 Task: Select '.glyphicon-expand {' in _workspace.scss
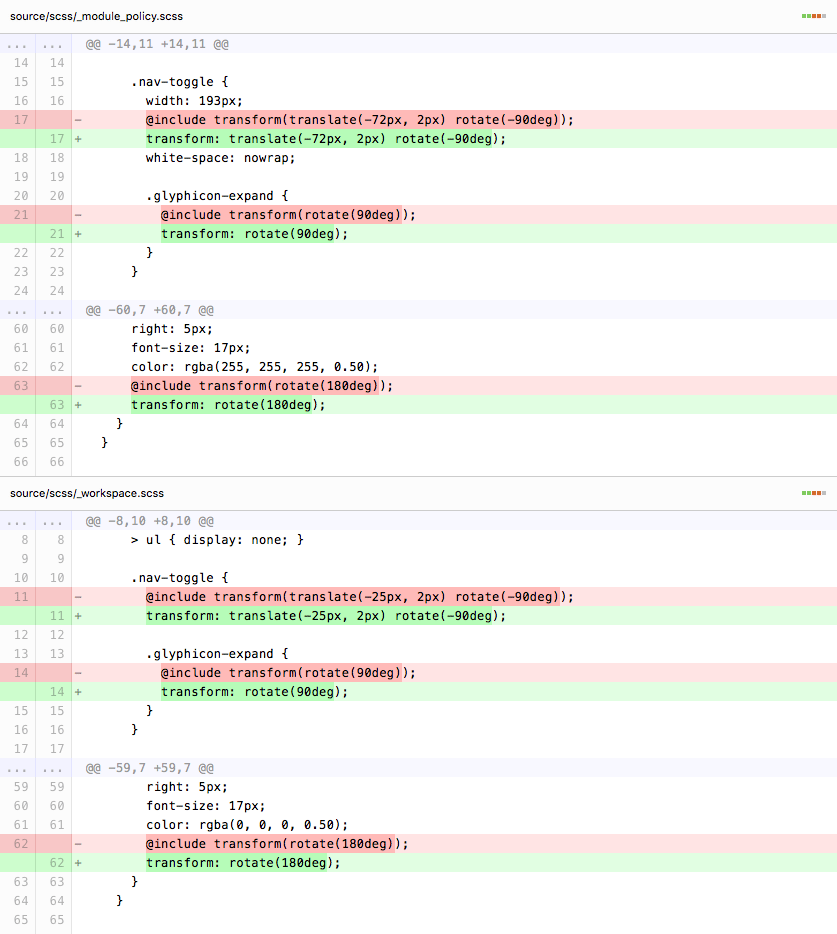217,654
